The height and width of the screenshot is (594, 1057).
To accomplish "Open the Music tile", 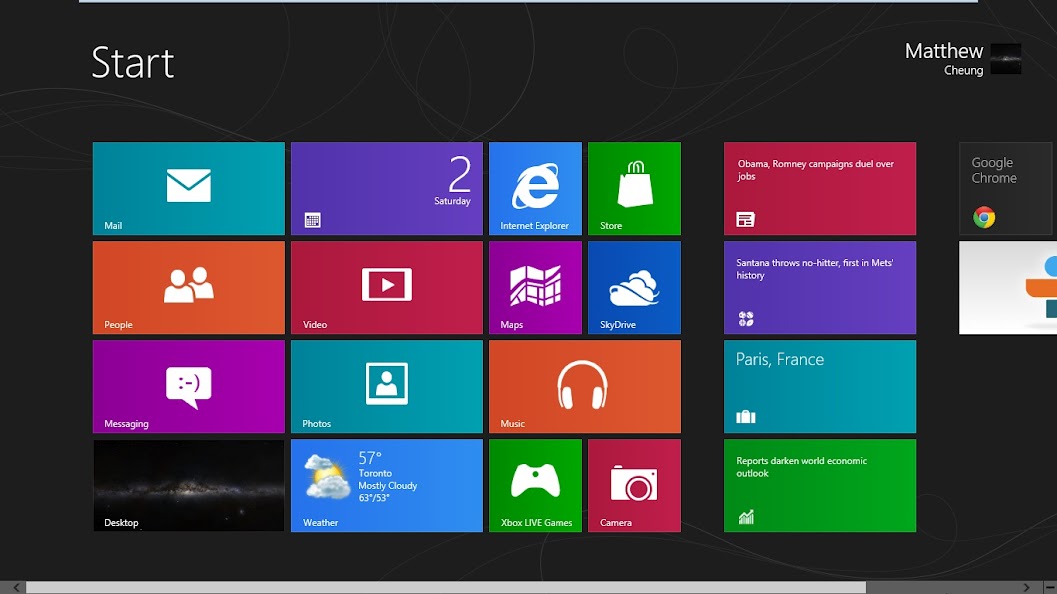I will click(585, 386).
